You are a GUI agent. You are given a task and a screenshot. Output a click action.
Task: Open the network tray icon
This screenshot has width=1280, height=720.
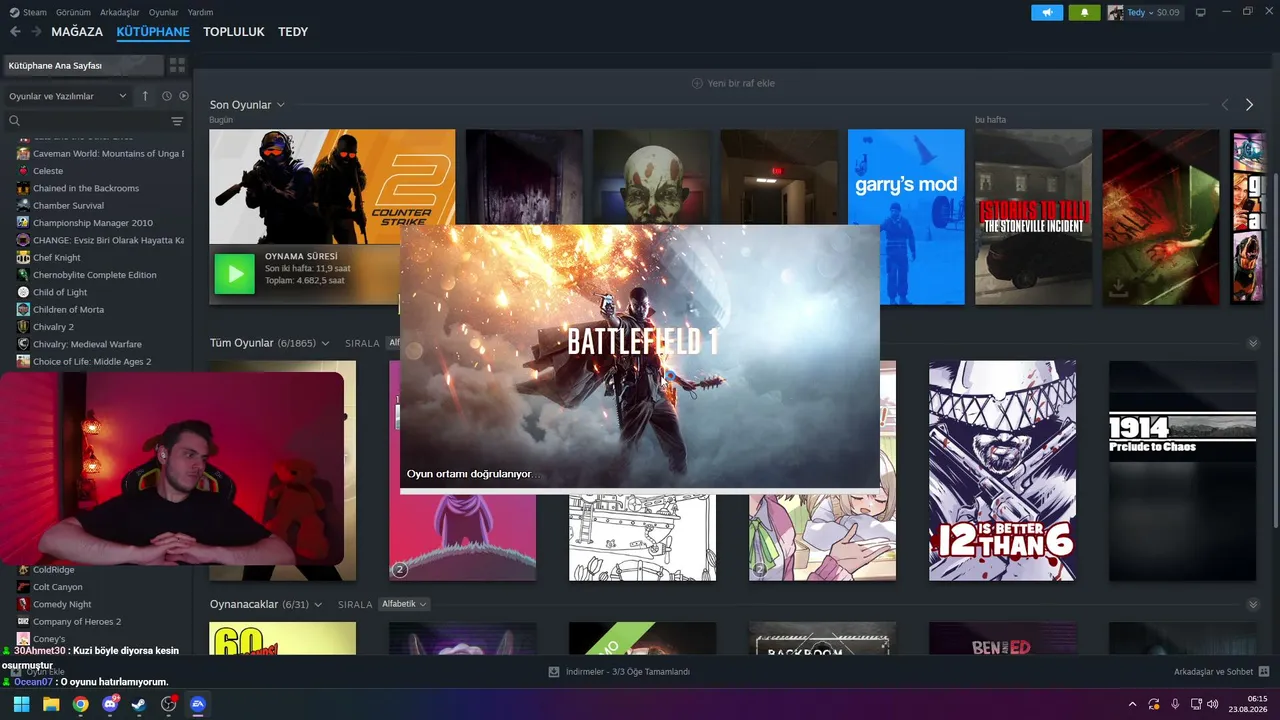click(x=1196, y=704)
